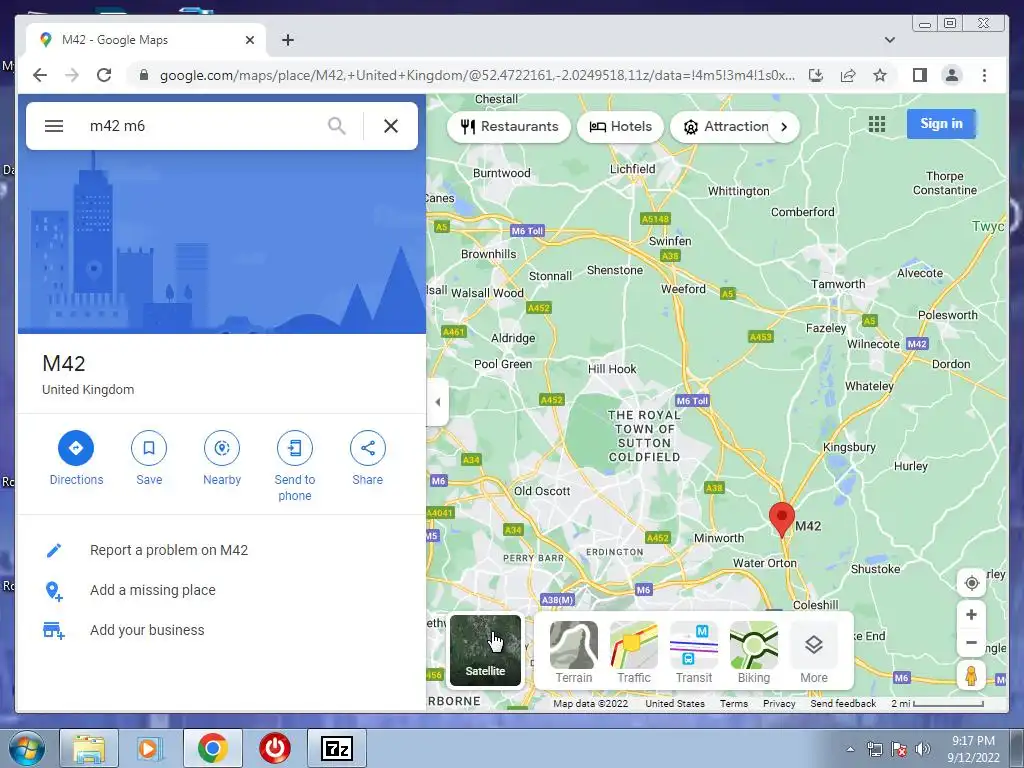Click the Lichfield label on the map
1024x768 pixels.
(x=632, y=168)
